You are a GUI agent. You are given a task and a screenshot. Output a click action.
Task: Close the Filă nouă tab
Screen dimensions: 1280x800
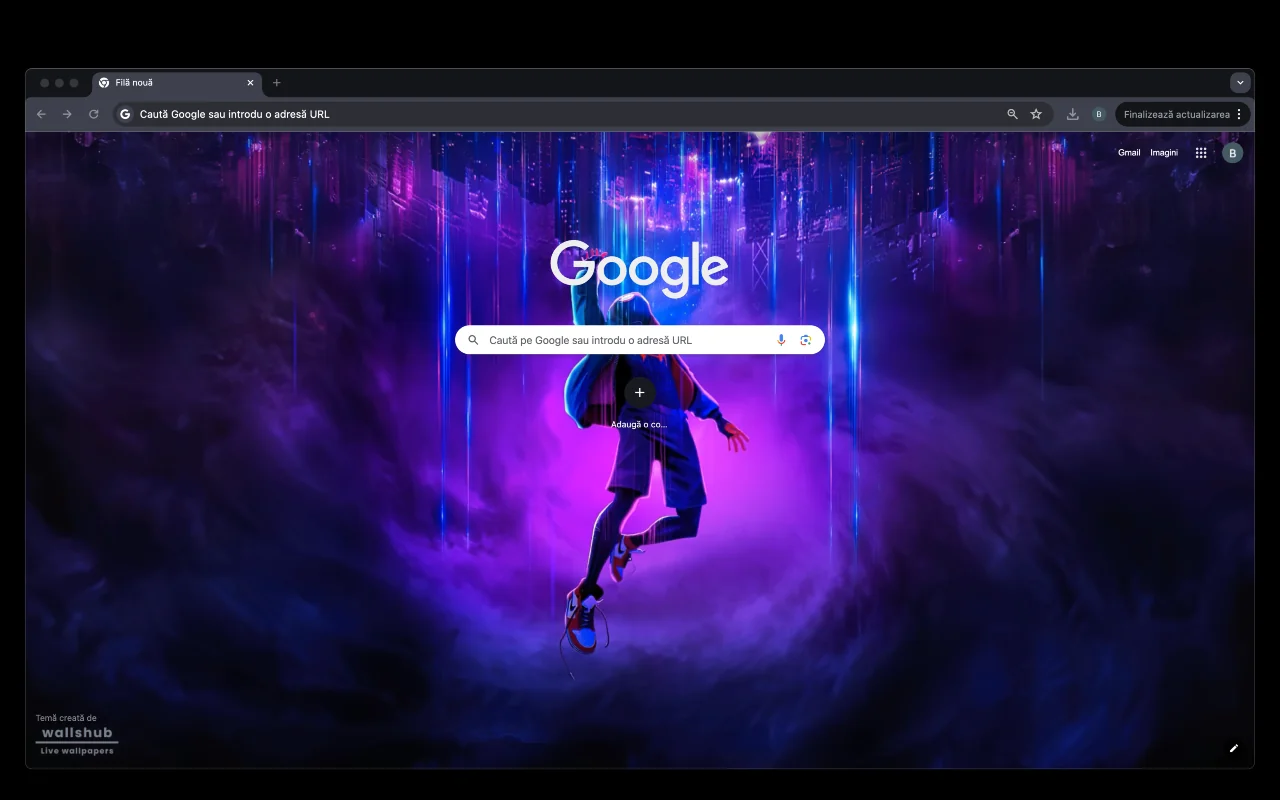pyautogui.click(x=250, y=83)
